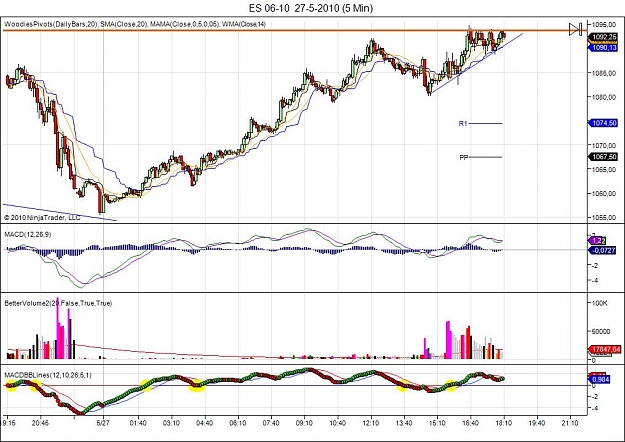
Task: Click the 1074,50 R1 price marker
Action: coord(604,123)
